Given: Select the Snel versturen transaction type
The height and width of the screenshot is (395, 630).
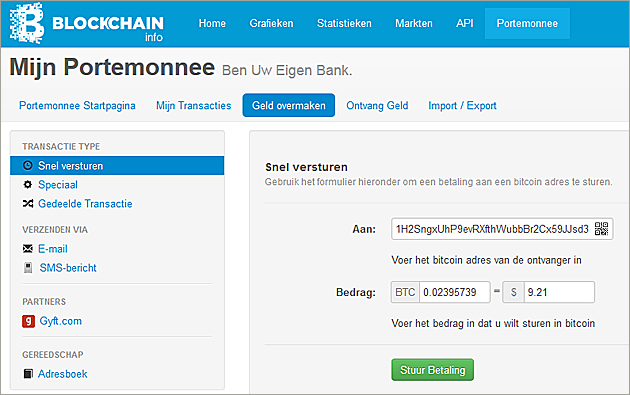Looking at the screenshot, I should [x=117, y=166].
